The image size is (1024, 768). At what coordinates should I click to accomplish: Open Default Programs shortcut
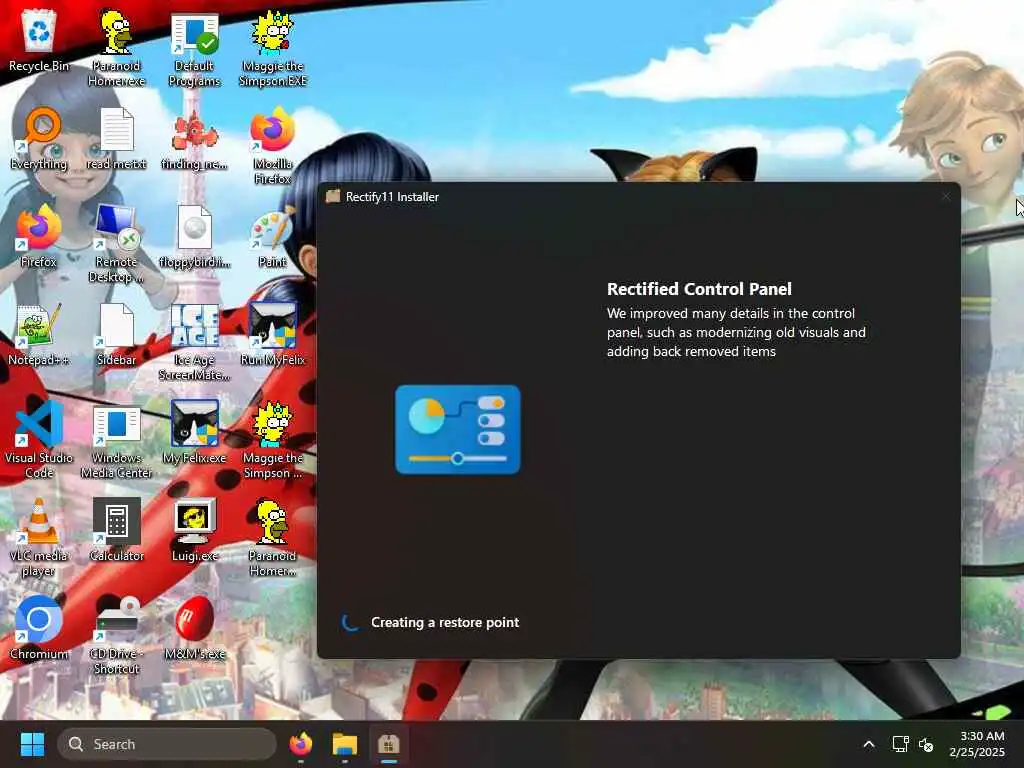(x=195, y=48)
